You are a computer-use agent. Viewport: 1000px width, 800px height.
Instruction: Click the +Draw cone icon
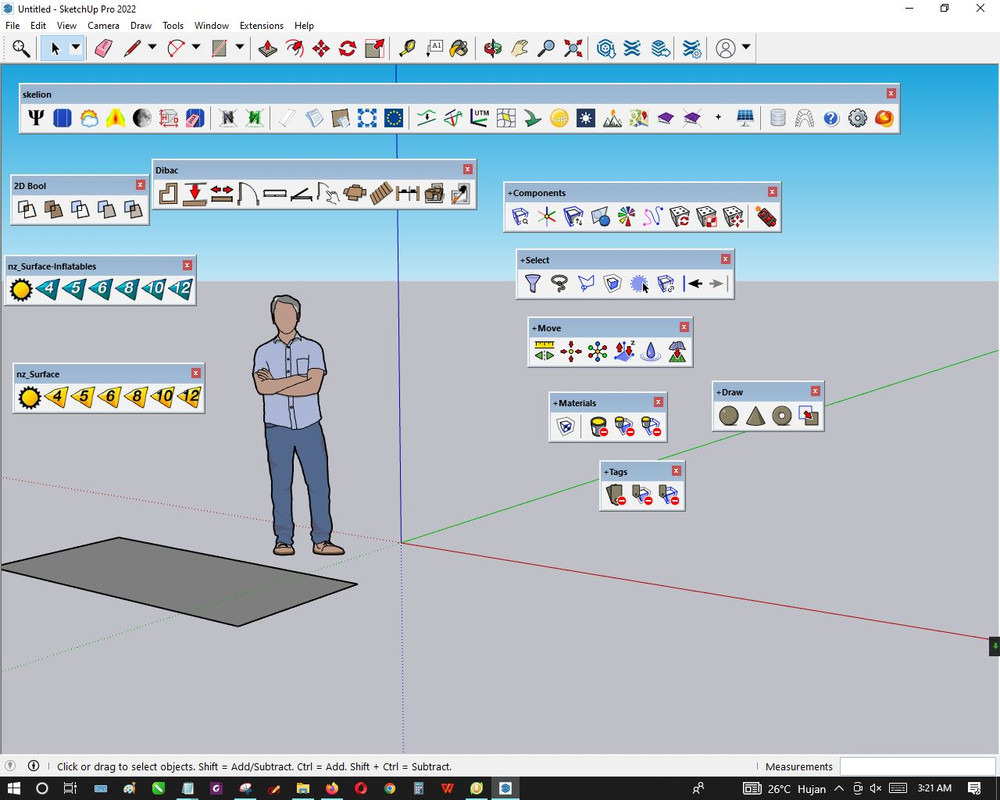pyautogui.click(x=755, y=416)
